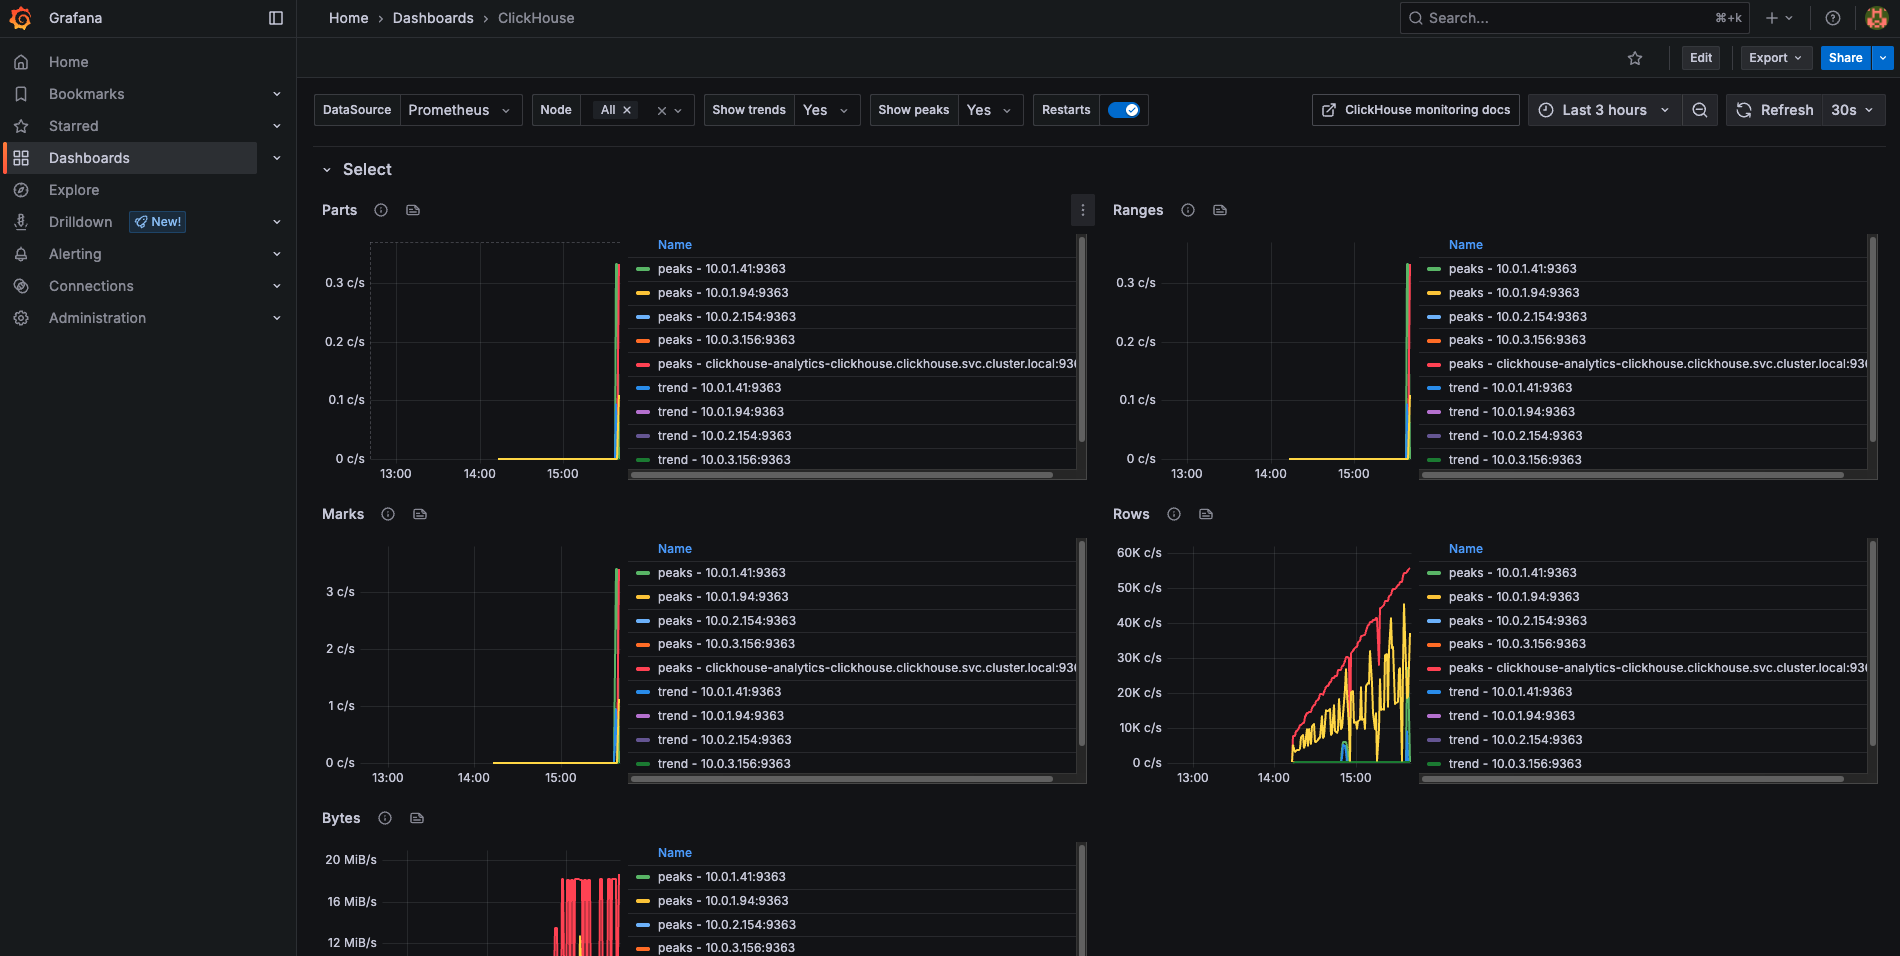Open Connections in the sidebar

(x=91, y=286)
